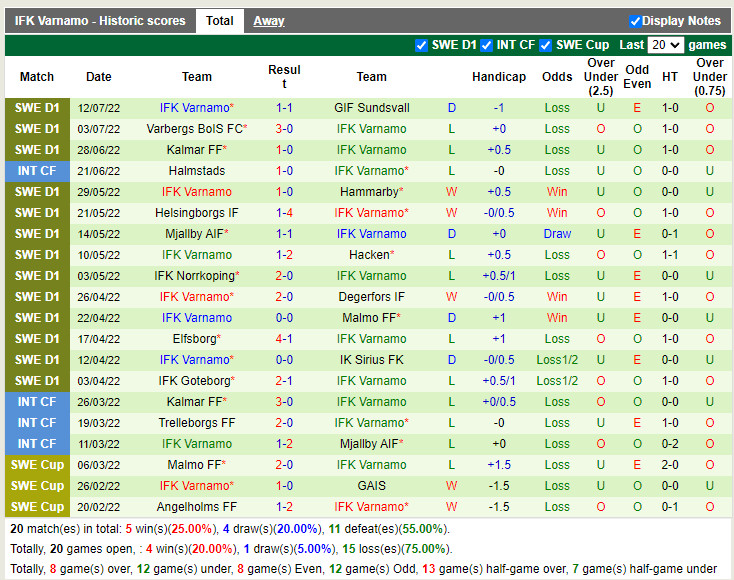Click the Over Under (0.75) header
This screenshot has width=734, height=580.
[x=710, y=77]
